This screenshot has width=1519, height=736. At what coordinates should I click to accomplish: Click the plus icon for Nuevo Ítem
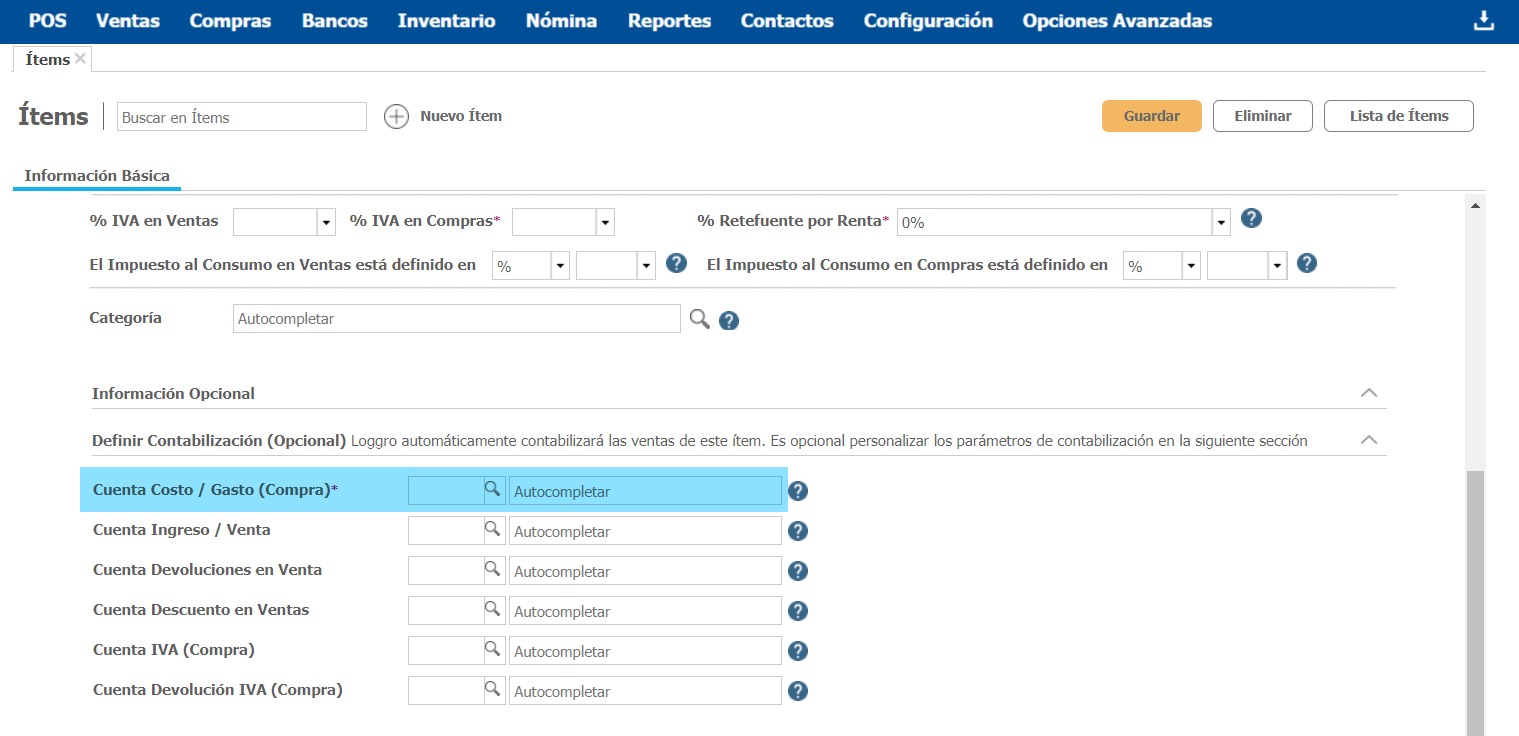click(397, 117)
